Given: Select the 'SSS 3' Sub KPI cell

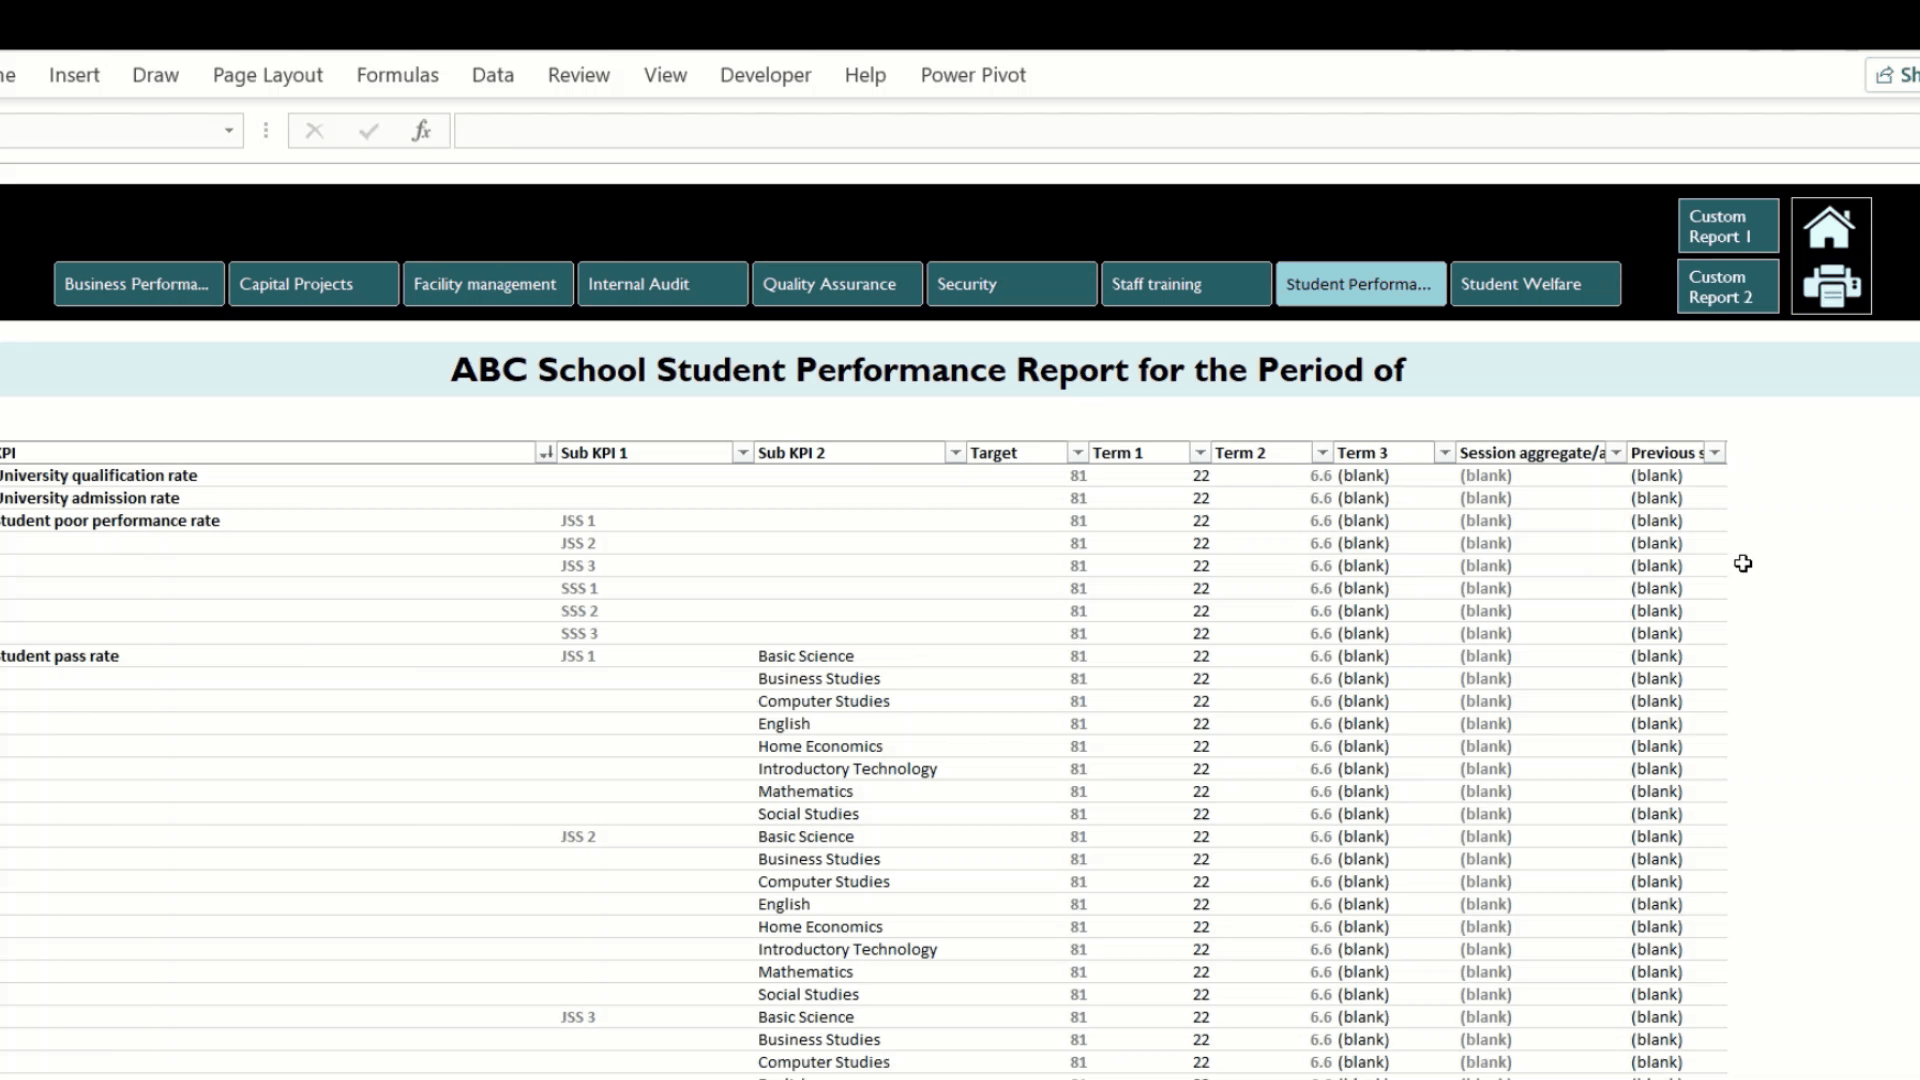Looking at the screenshot, I should pos(579,634).
